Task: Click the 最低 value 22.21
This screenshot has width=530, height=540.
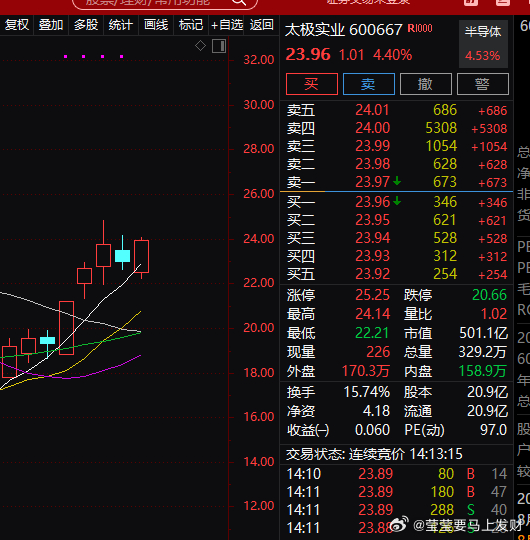Action: (372, 333)
